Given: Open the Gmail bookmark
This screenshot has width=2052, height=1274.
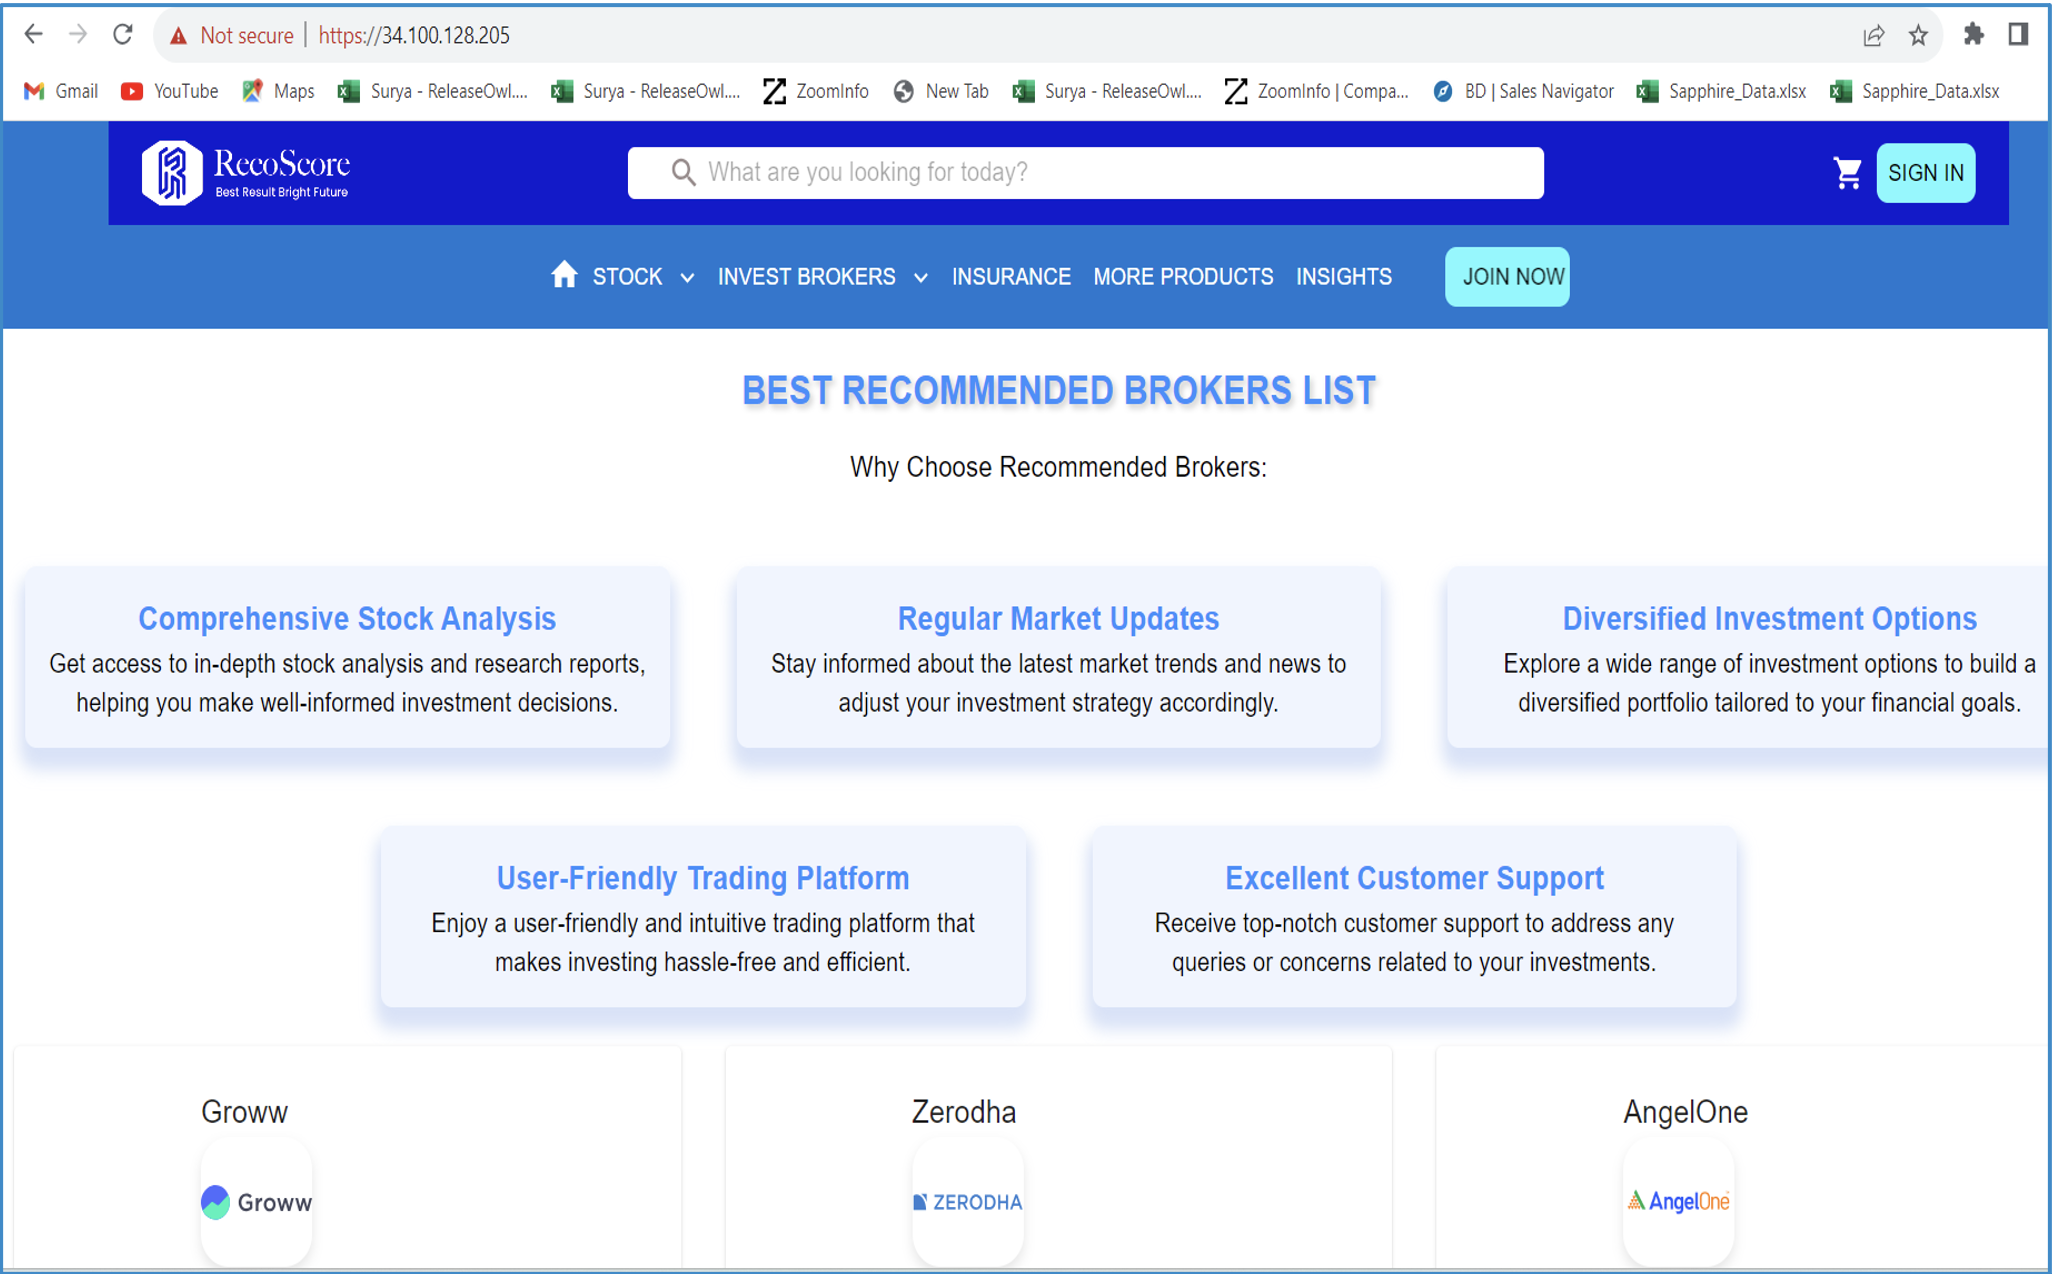Looking at the screenshot, I should click(x=61, y=91).
